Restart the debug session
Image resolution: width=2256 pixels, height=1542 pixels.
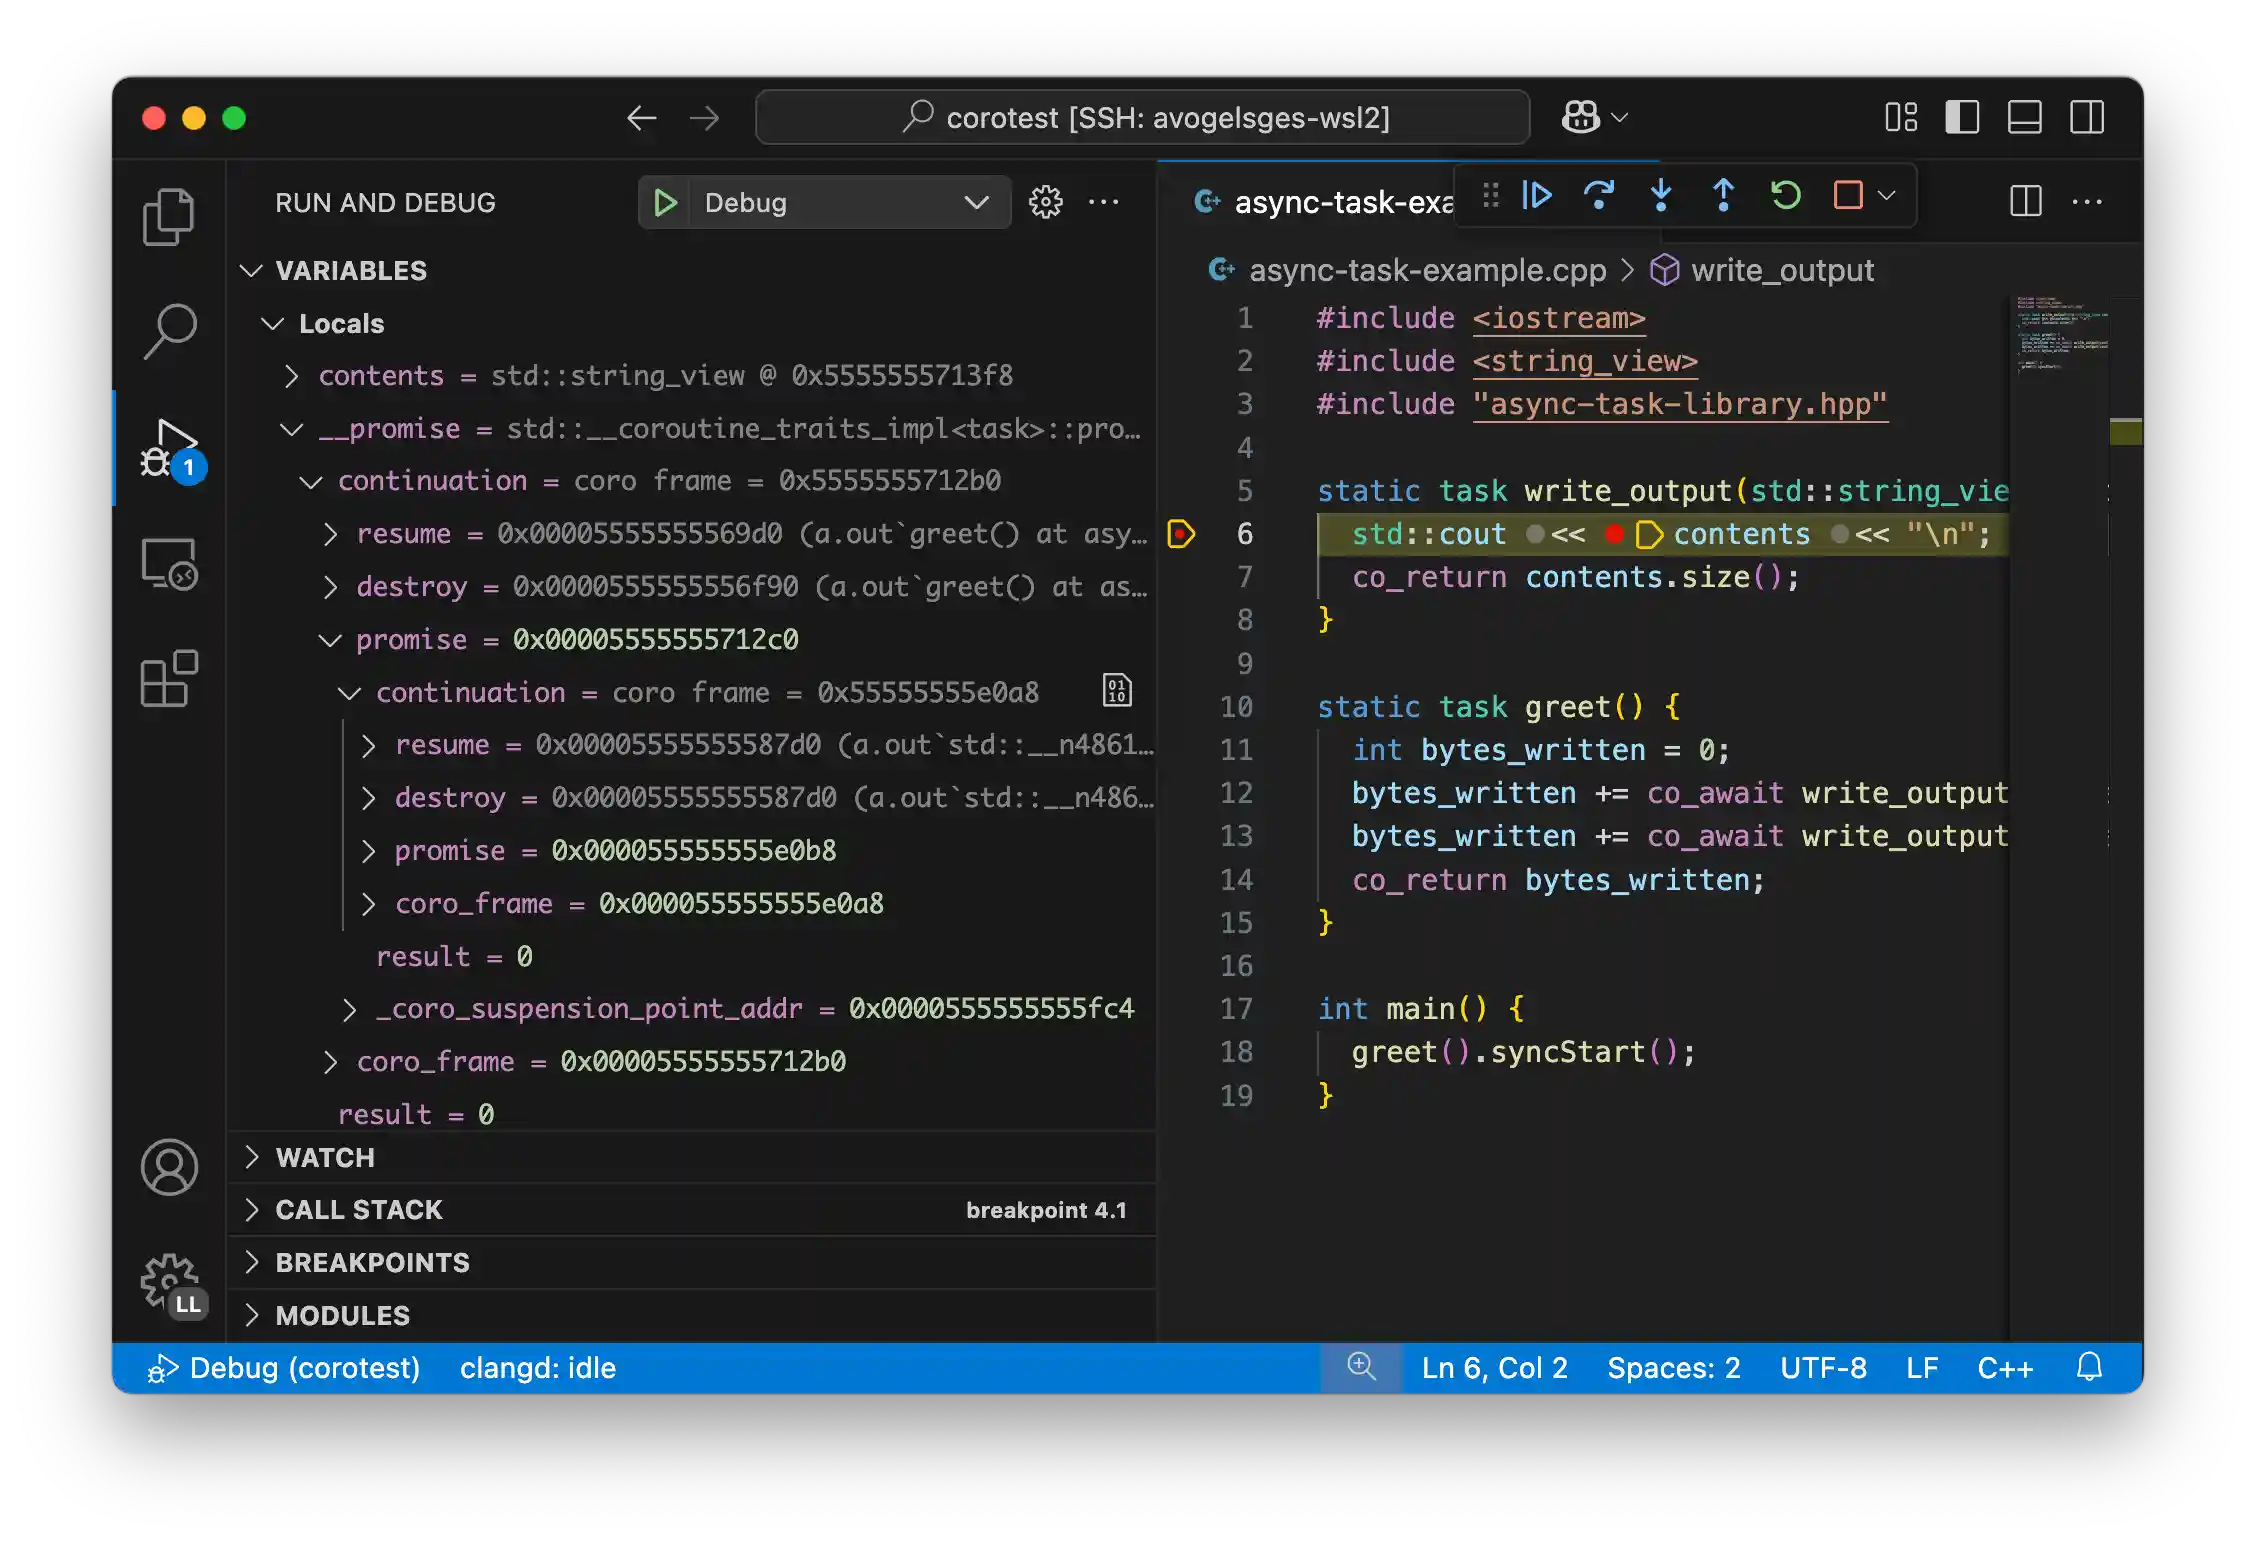(1787, 195)
